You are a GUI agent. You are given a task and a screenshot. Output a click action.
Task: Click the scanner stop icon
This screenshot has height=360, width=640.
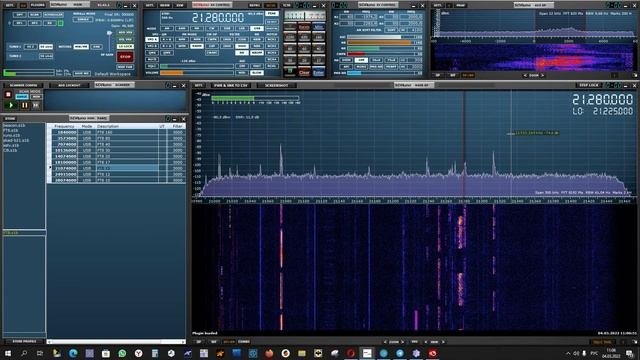click(x=8, y=94)
